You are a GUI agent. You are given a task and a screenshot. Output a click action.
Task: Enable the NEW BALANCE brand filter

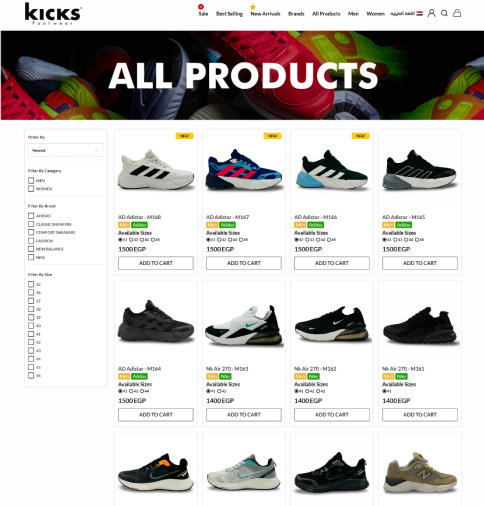pos(31,249)
